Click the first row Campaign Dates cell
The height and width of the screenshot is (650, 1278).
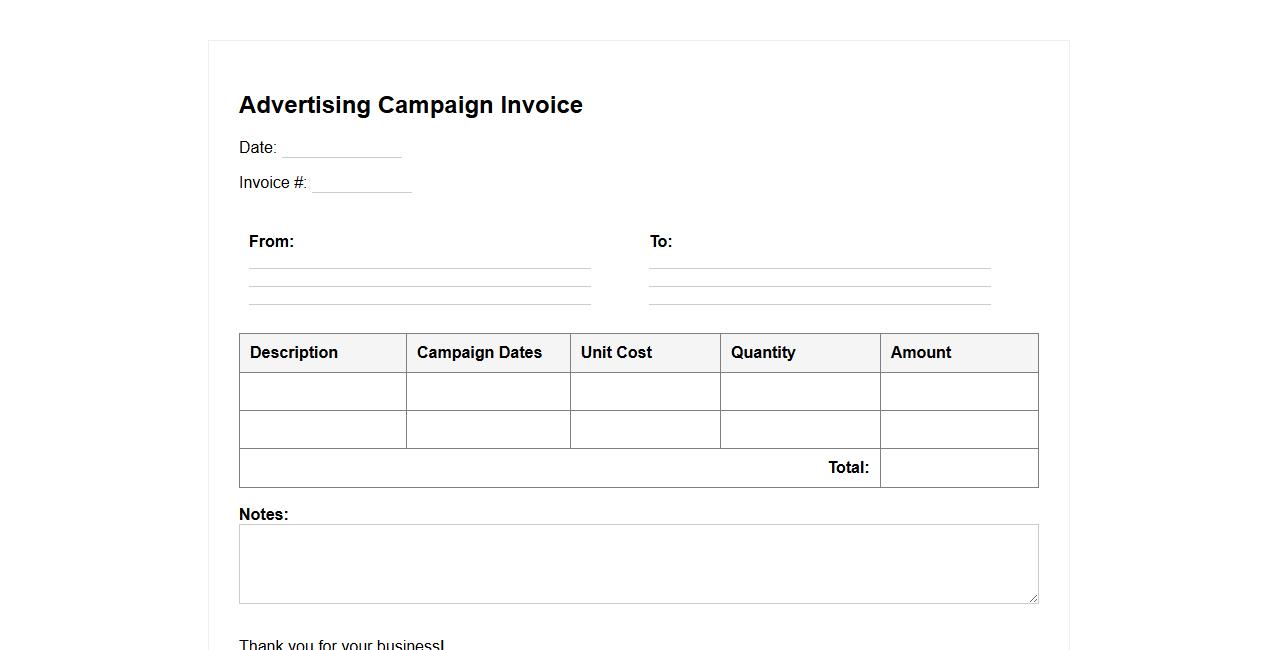[488, 391]
